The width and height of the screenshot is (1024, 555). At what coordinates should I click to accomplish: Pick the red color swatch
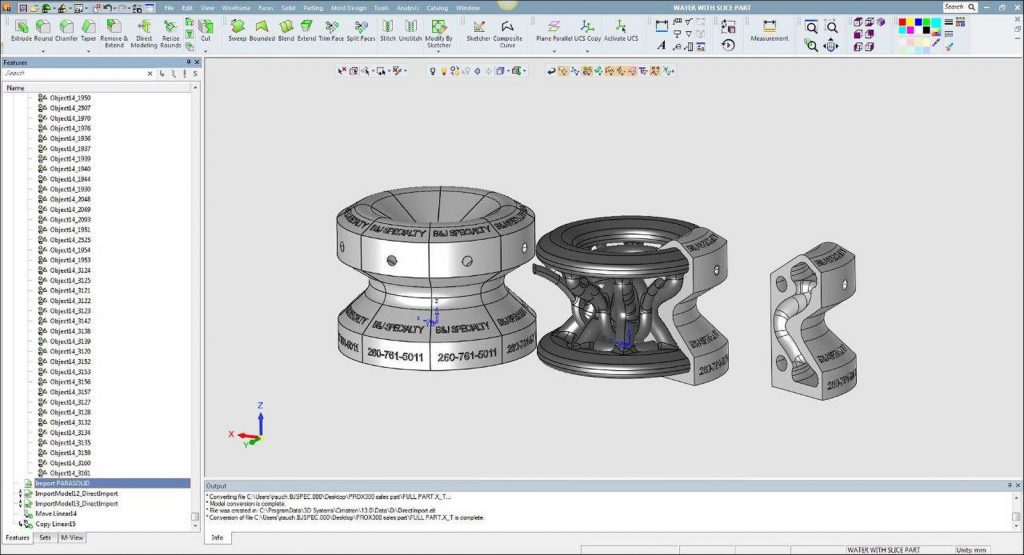pos(903,22)
